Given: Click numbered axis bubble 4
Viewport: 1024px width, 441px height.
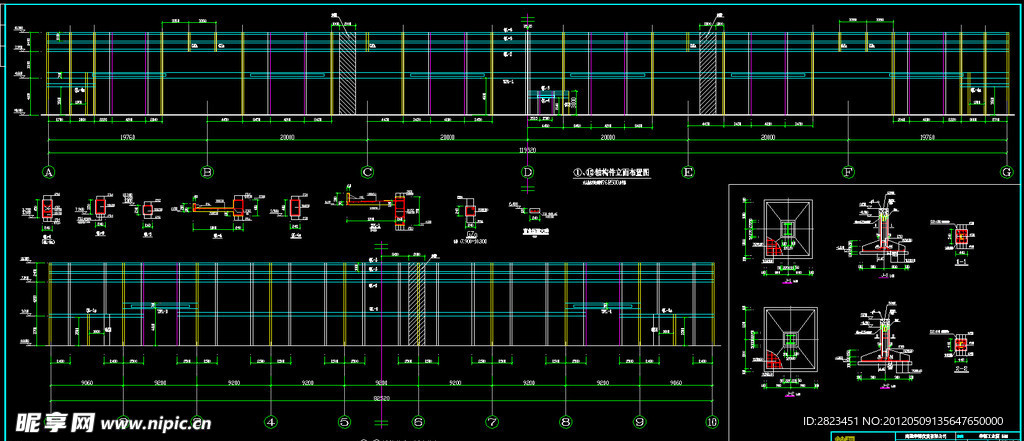Looking at the screenshot, I should [270, 423].
